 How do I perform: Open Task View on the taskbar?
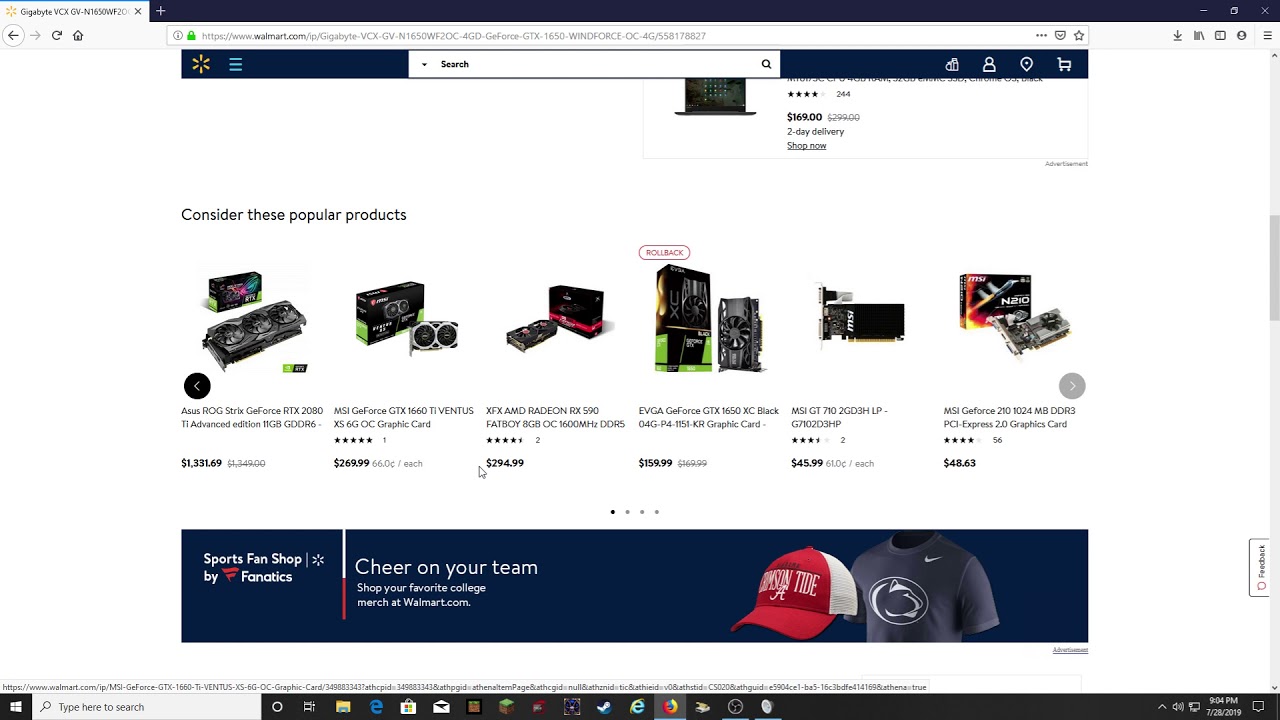309,707
